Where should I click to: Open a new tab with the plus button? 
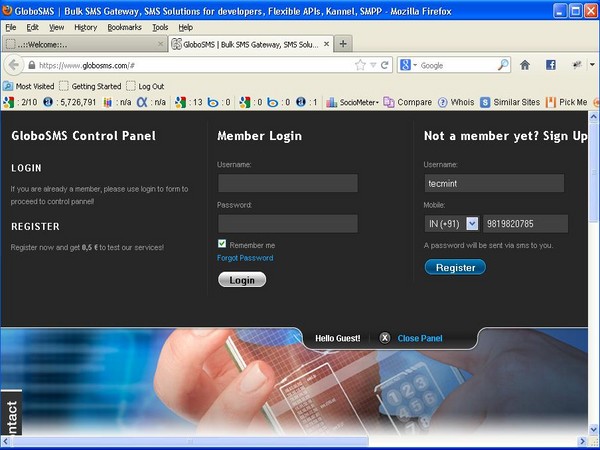[x=343, y=44]
